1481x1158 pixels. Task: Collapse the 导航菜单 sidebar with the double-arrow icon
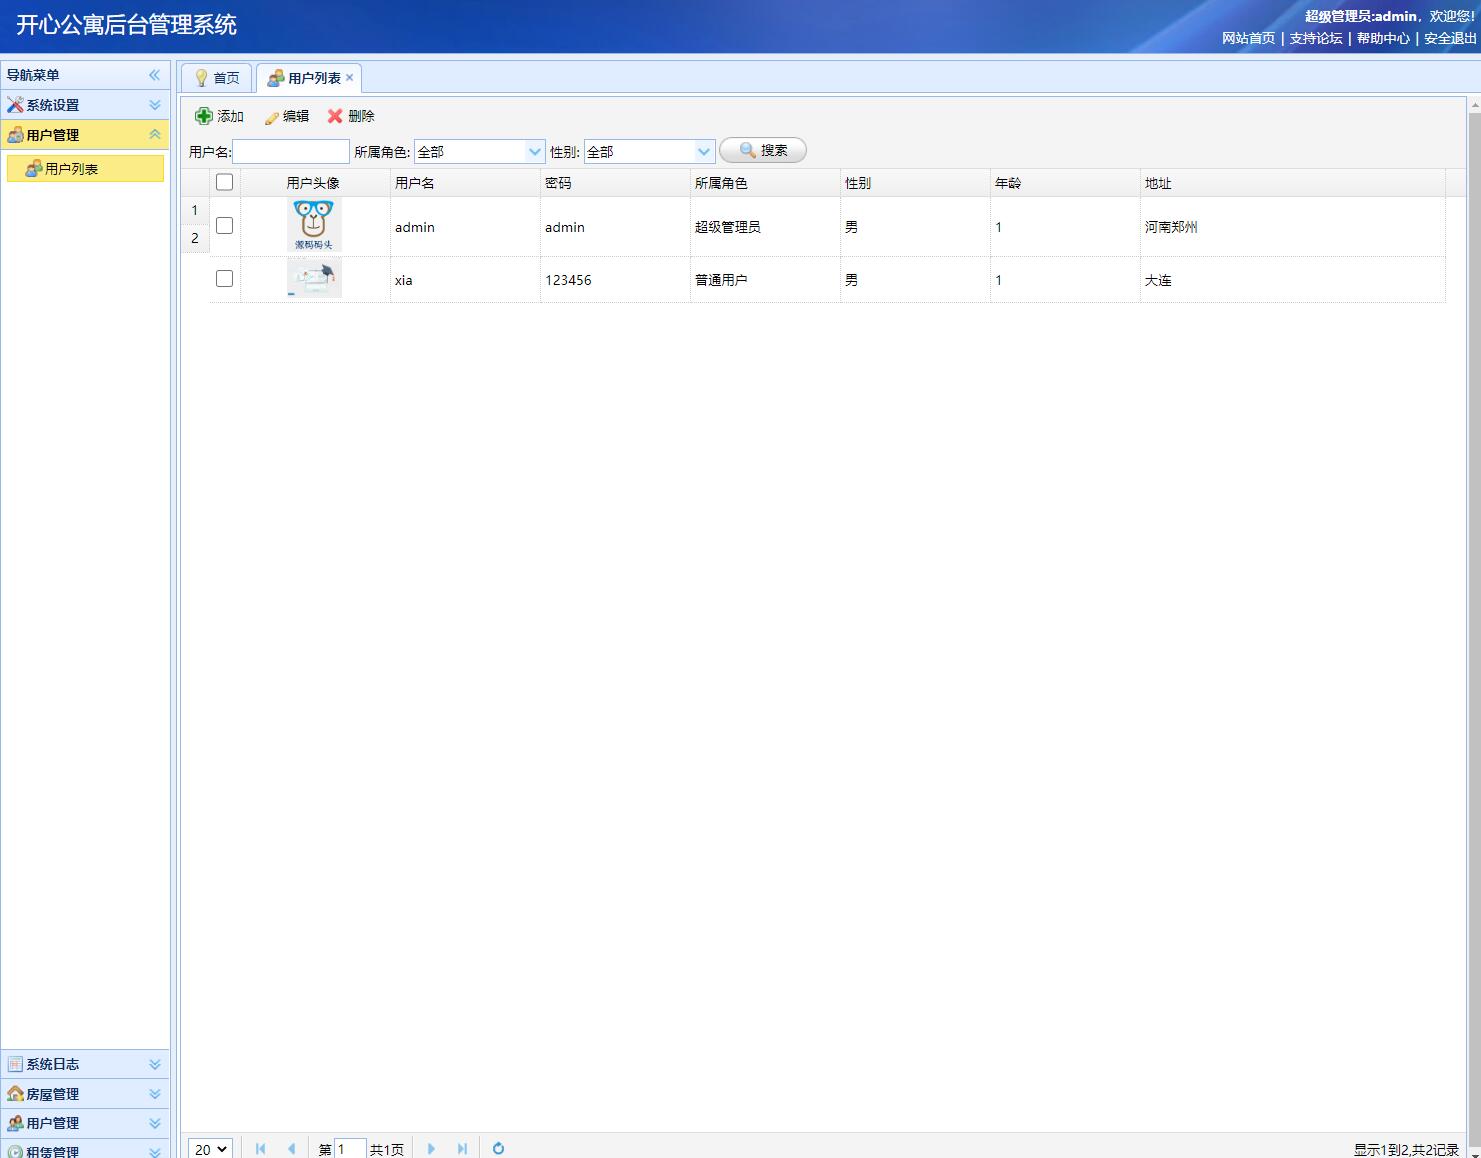click(x=154, y=75)
